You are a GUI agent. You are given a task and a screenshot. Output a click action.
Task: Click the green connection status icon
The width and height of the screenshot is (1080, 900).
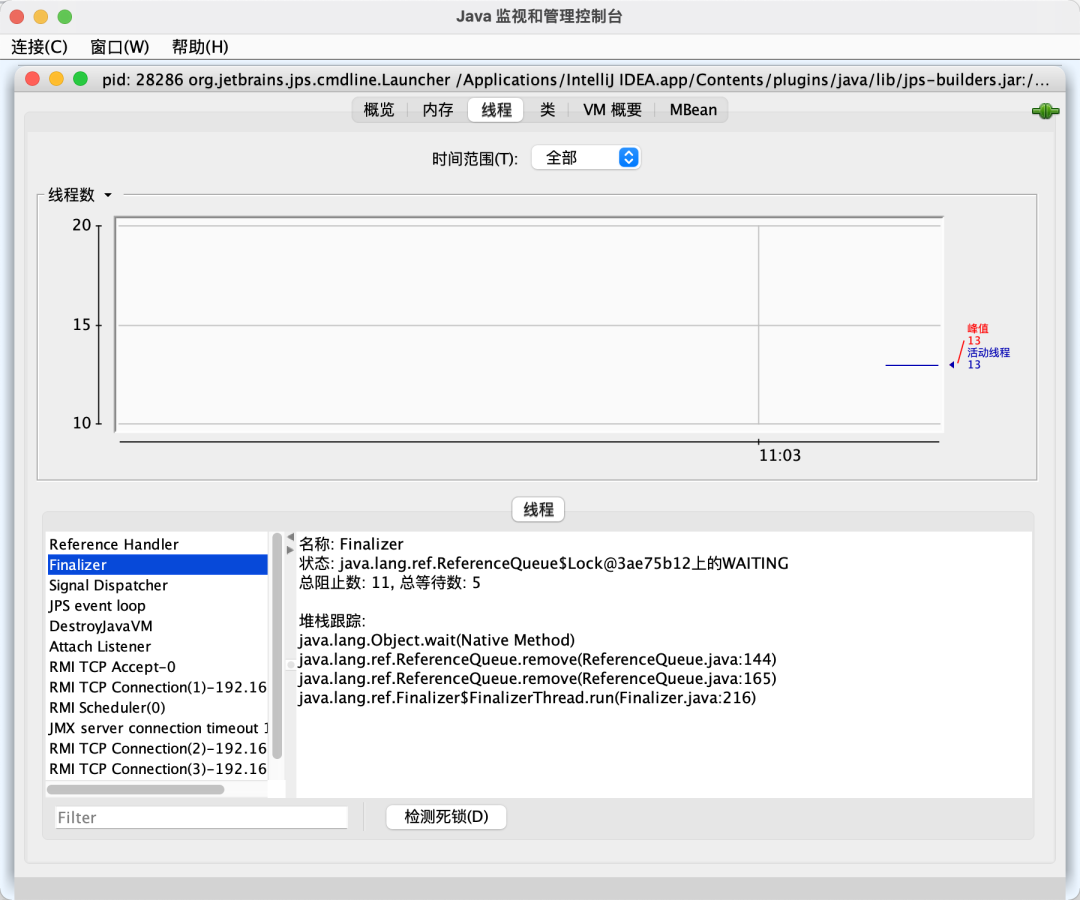[x=1045, y=112]
